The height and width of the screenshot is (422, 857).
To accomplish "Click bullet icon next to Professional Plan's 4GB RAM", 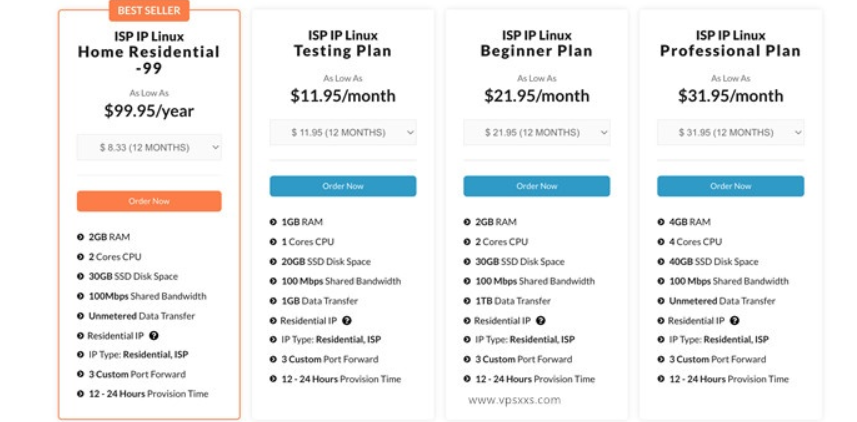I will coord(661,222).
